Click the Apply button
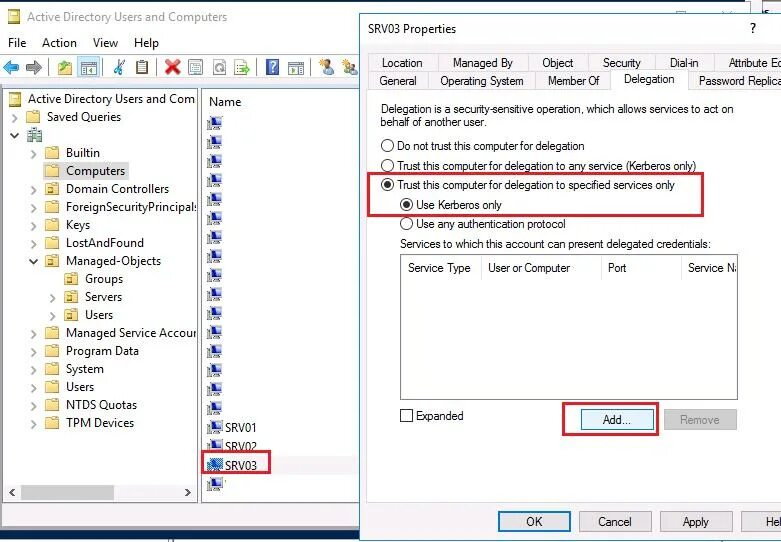The image size is (781, 542). [696, 522]
